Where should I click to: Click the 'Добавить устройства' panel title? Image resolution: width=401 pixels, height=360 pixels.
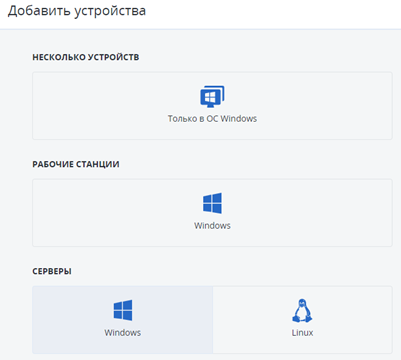[x=77, y=11]
